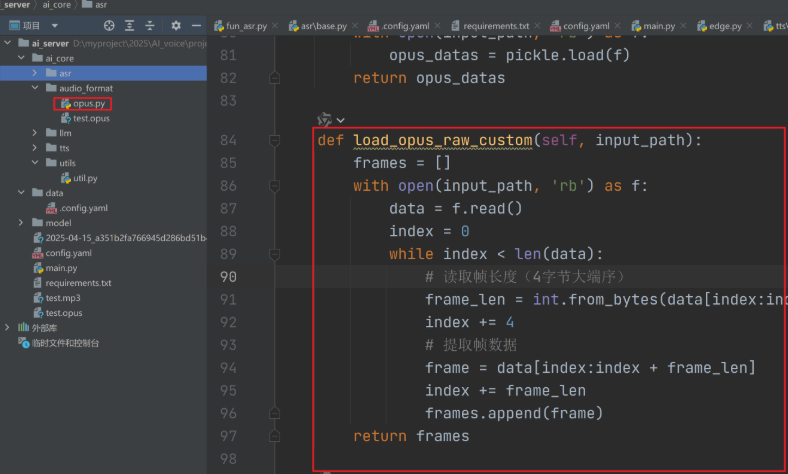Screen dimensions: 788x474
Task: Click the AI assistant icon above line 84
Action: tap(325, 120)
